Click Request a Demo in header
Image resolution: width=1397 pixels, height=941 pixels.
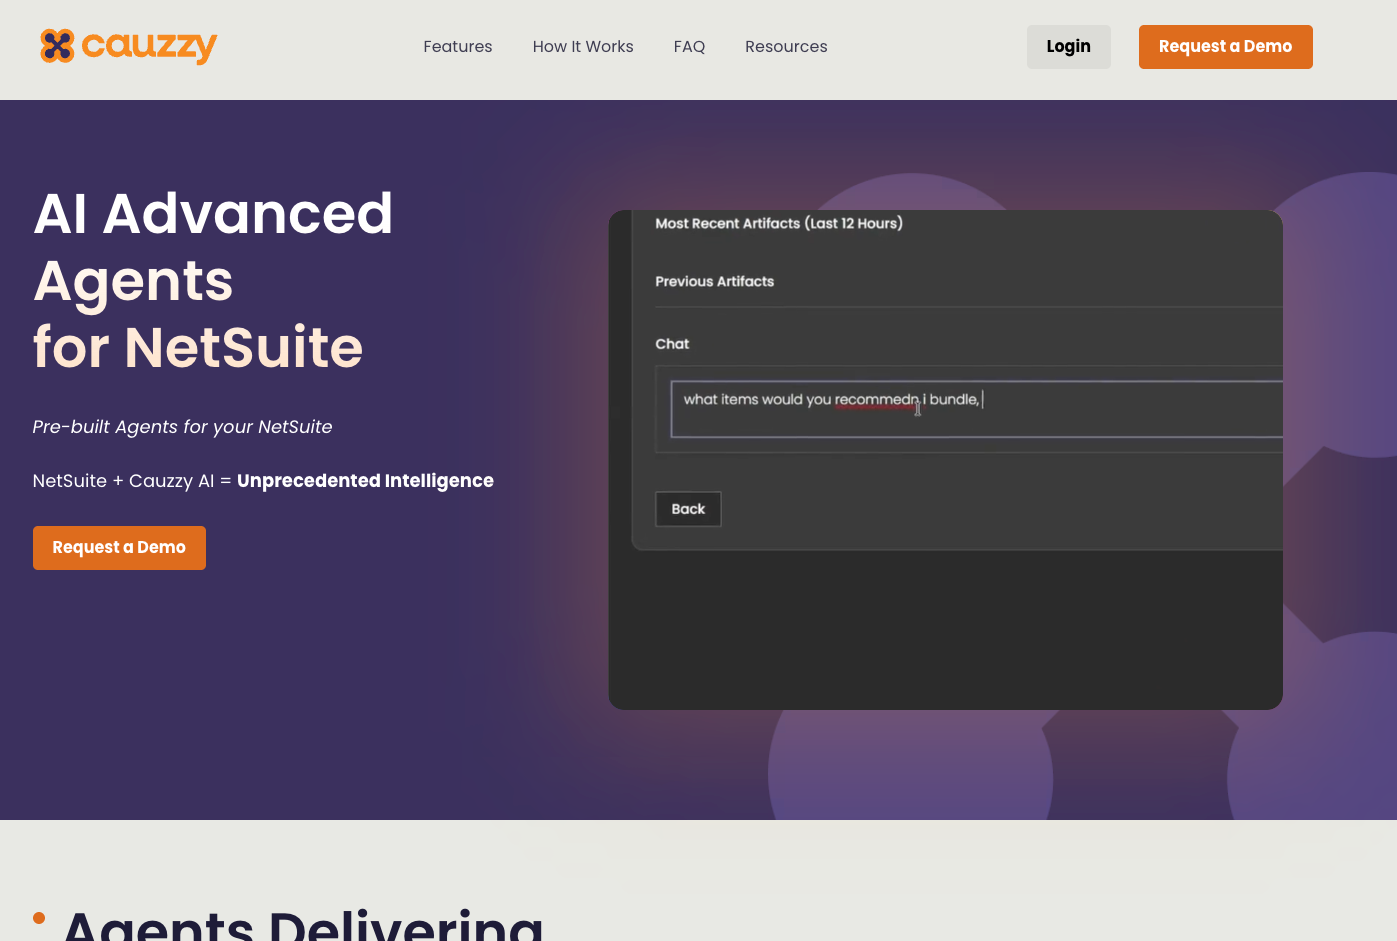1226,47
